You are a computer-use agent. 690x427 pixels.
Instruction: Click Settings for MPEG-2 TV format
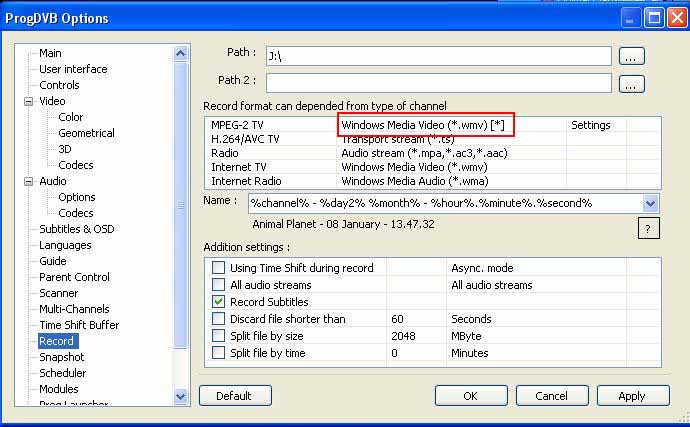coord(590,125)
